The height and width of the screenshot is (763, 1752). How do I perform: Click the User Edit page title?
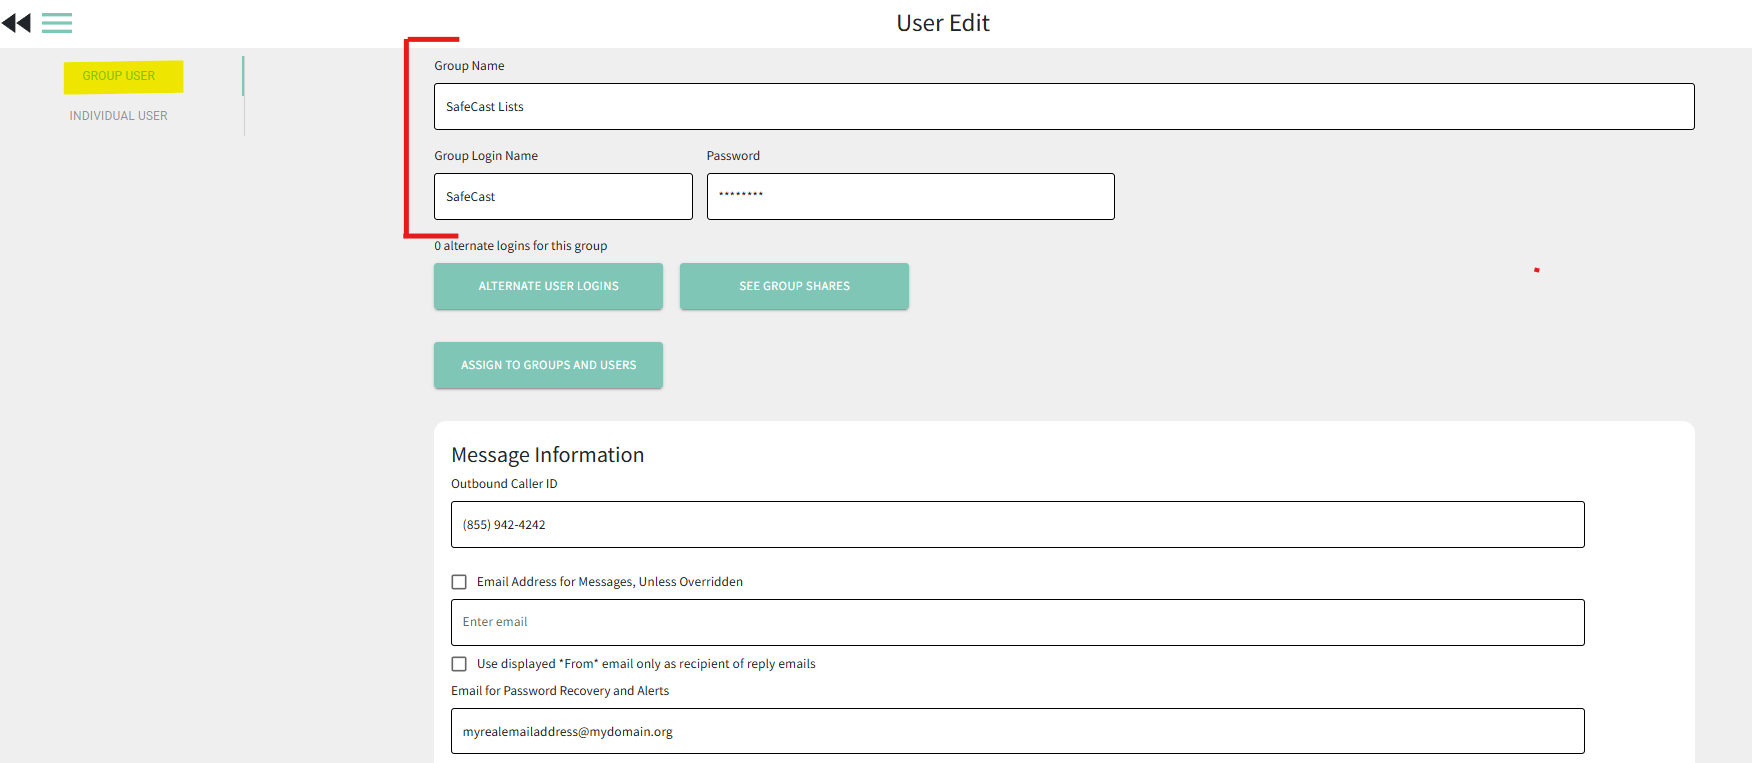click(x=943, y=23)
